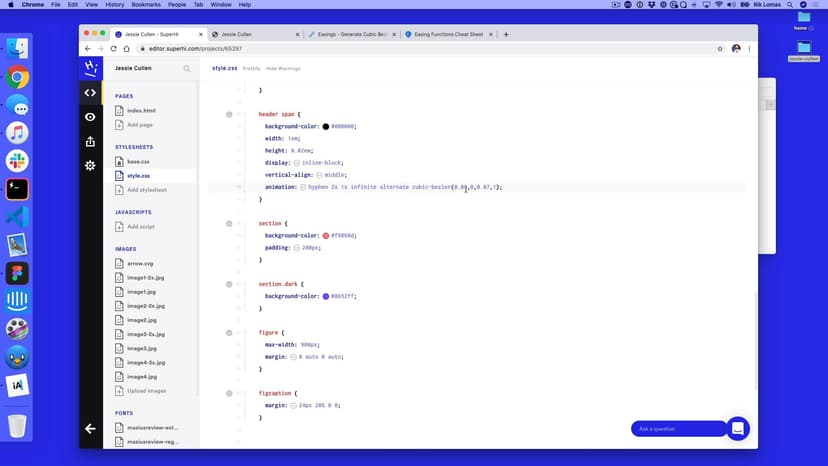Click the share/export icon in sidebar
This screenshot has height=466, width=828.
90,141
